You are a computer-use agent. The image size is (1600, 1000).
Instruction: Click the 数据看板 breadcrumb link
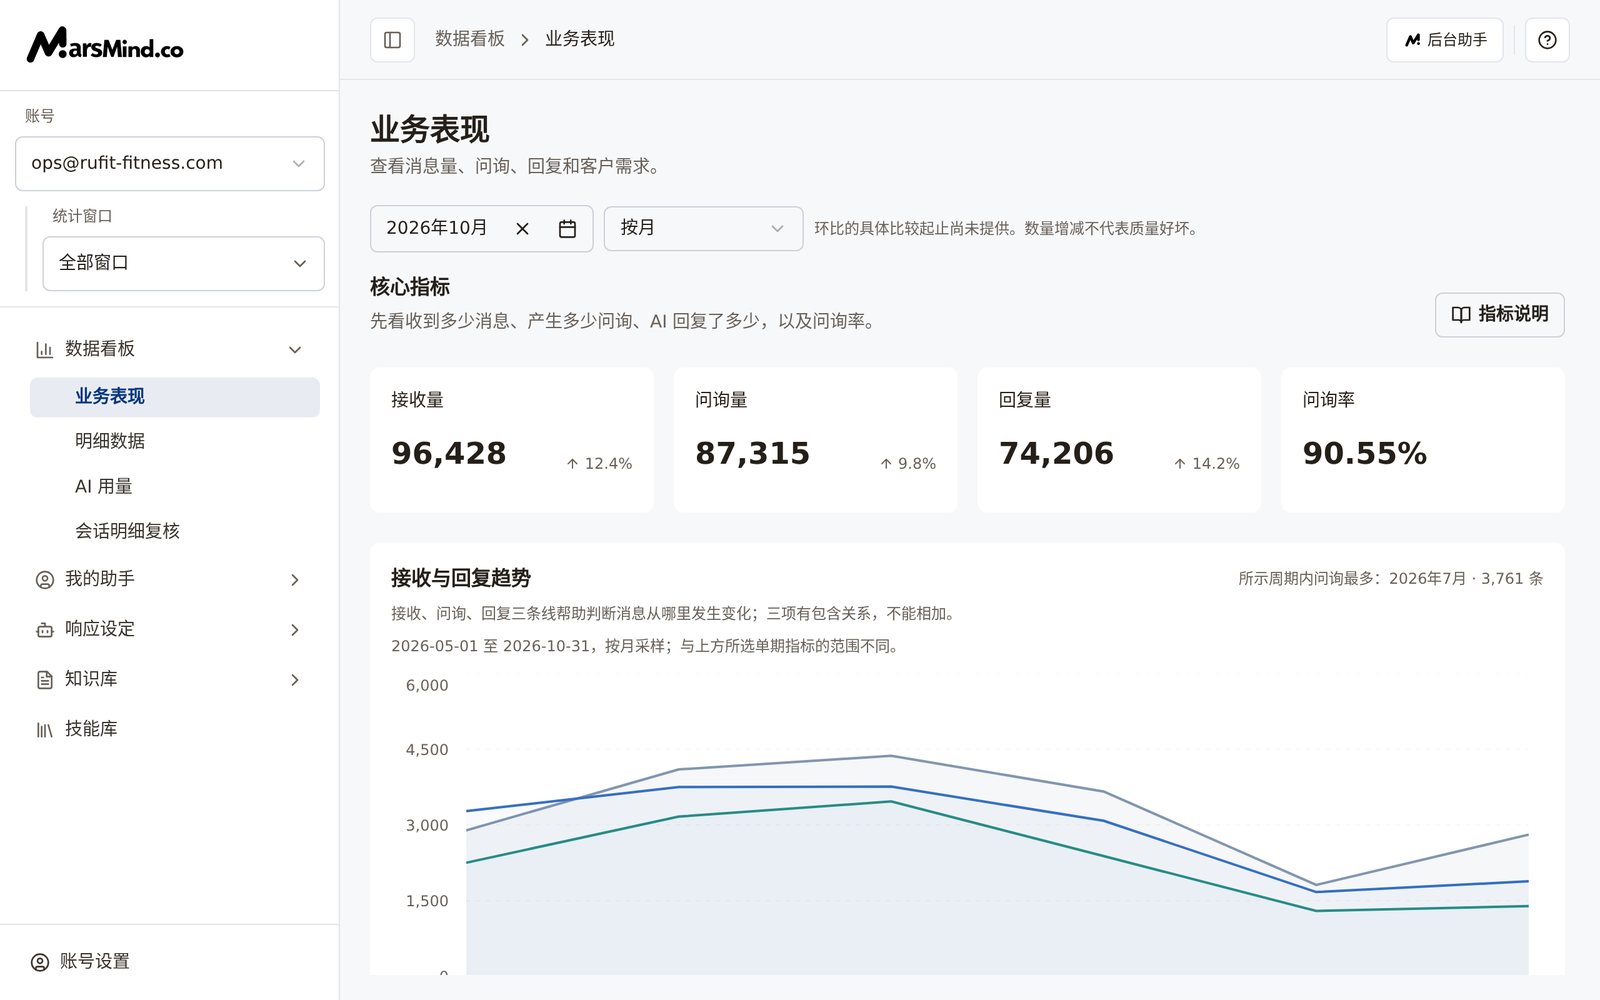[x=470, y=39]
